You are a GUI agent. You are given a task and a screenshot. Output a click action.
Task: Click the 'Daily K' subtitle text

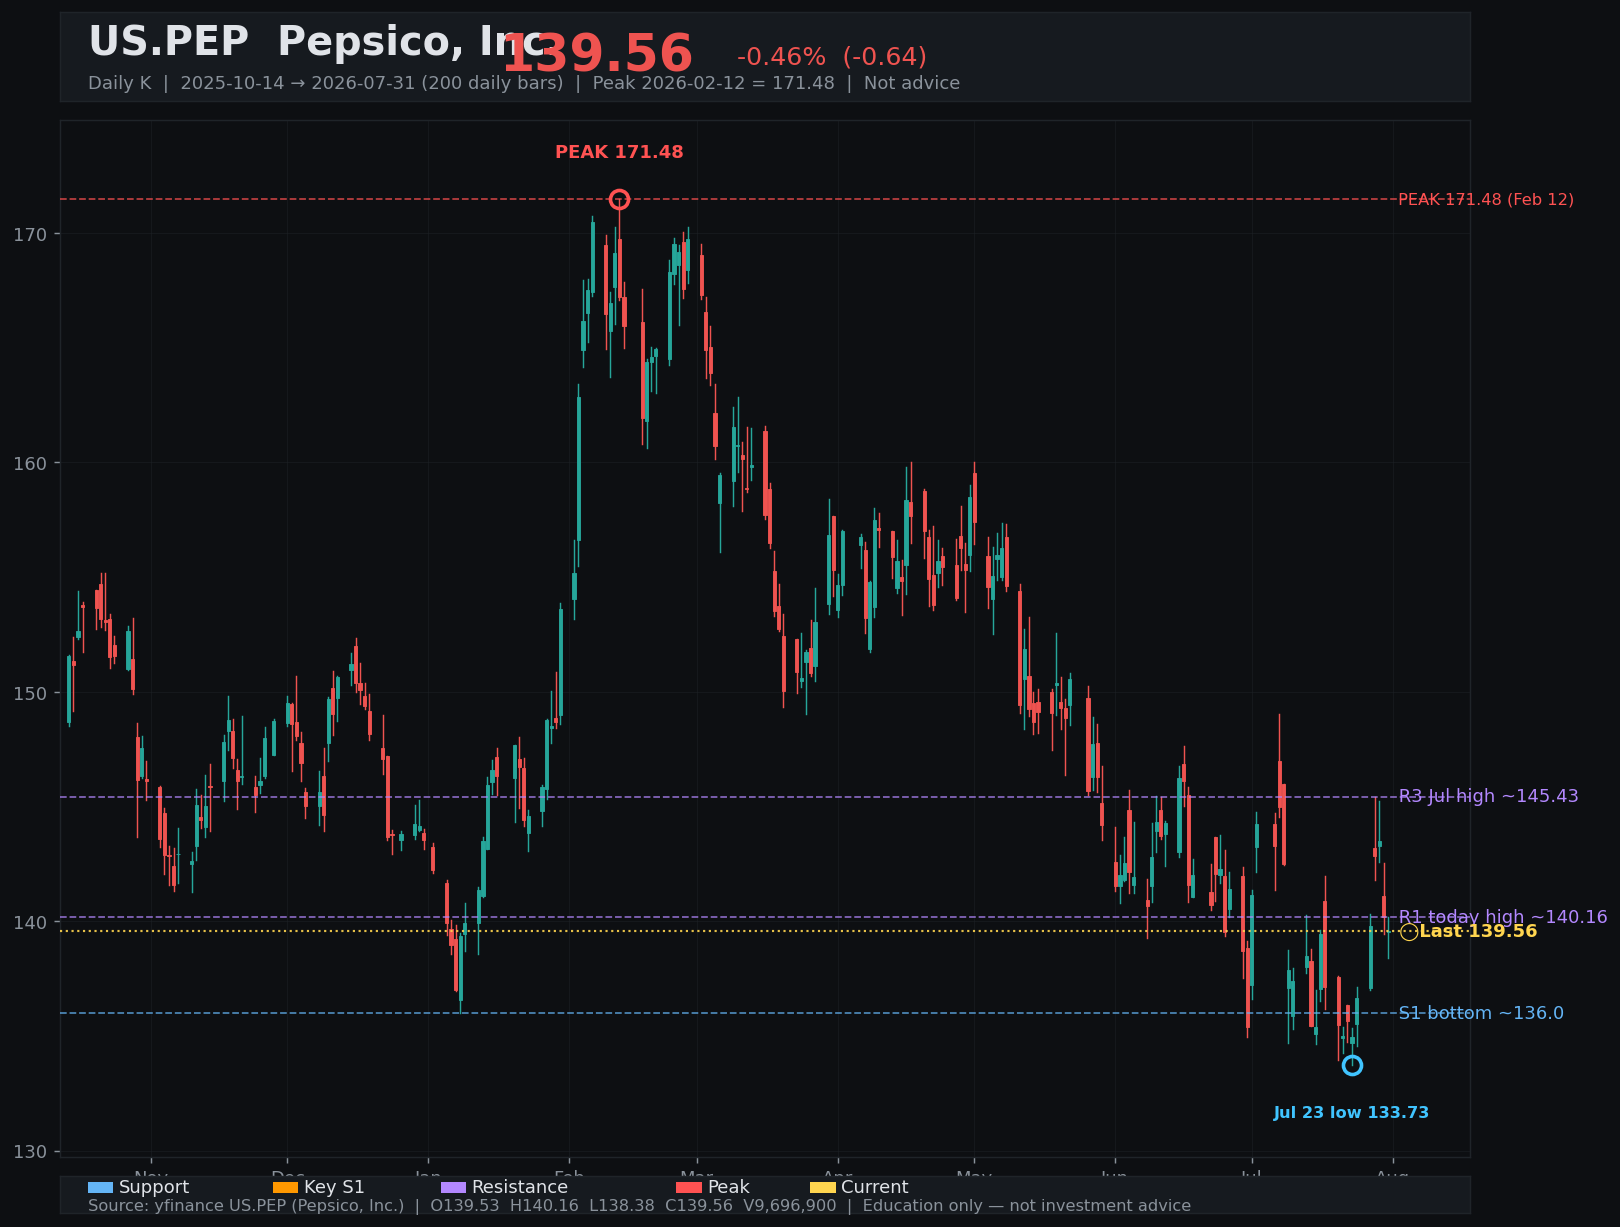(120, 83)
